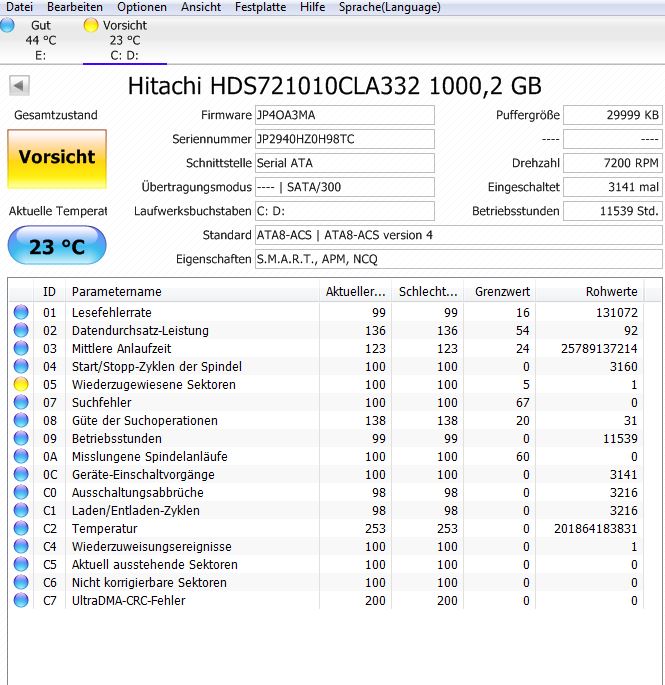The height and width of the screenshot is (685, 665).
Task: Click status icon for Misslungene Spindelanläufe
Action: click(21, 456)
